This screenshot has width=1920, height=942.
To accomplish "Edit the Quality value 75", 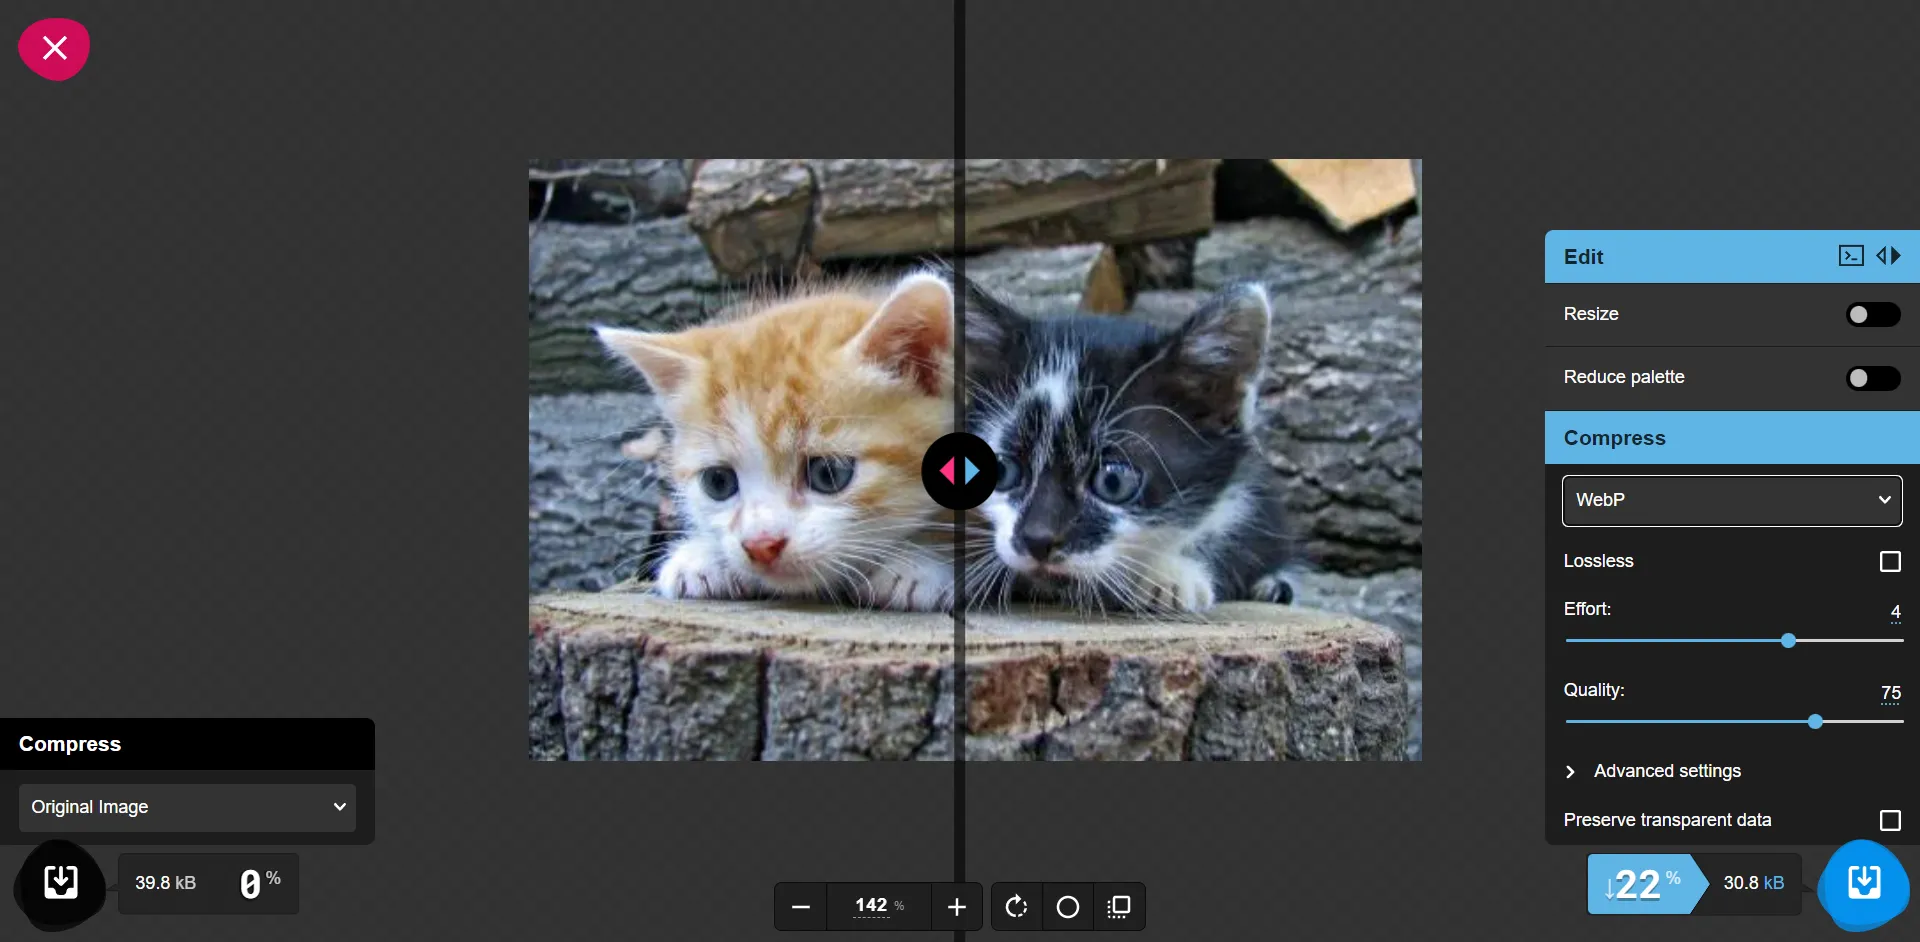I will click(1890, 693).
